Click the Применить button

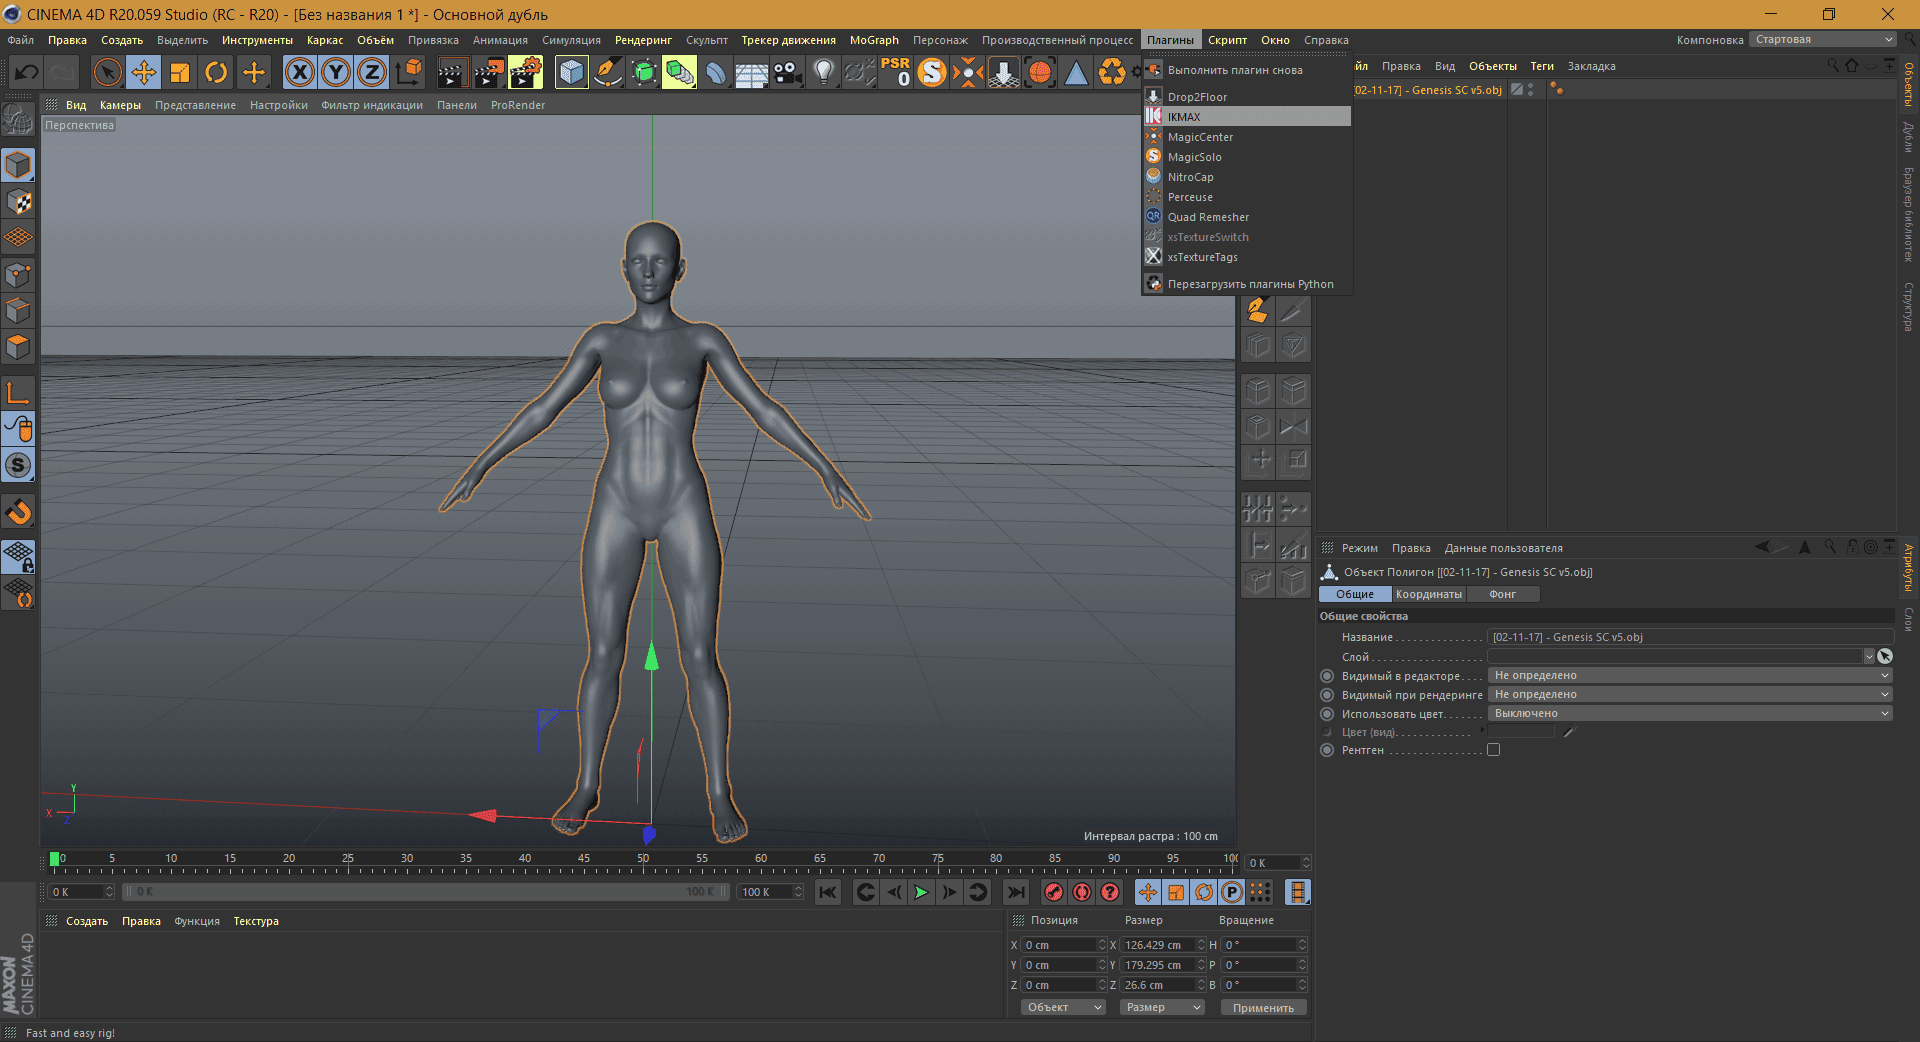[1263, 1008]
